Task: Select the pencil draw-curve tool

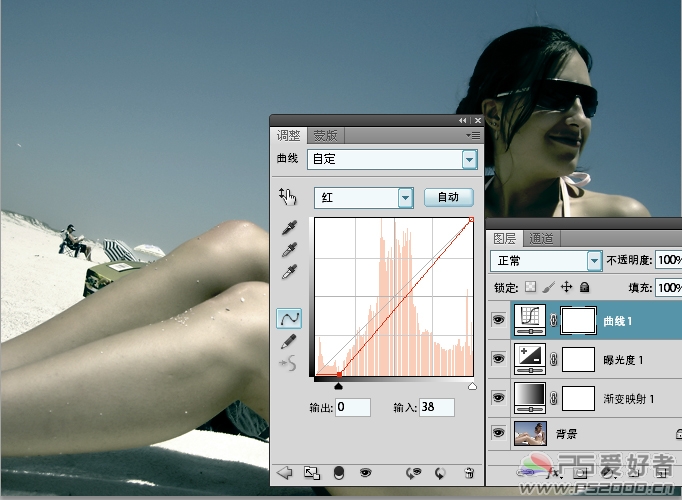Action: [288, 341]
